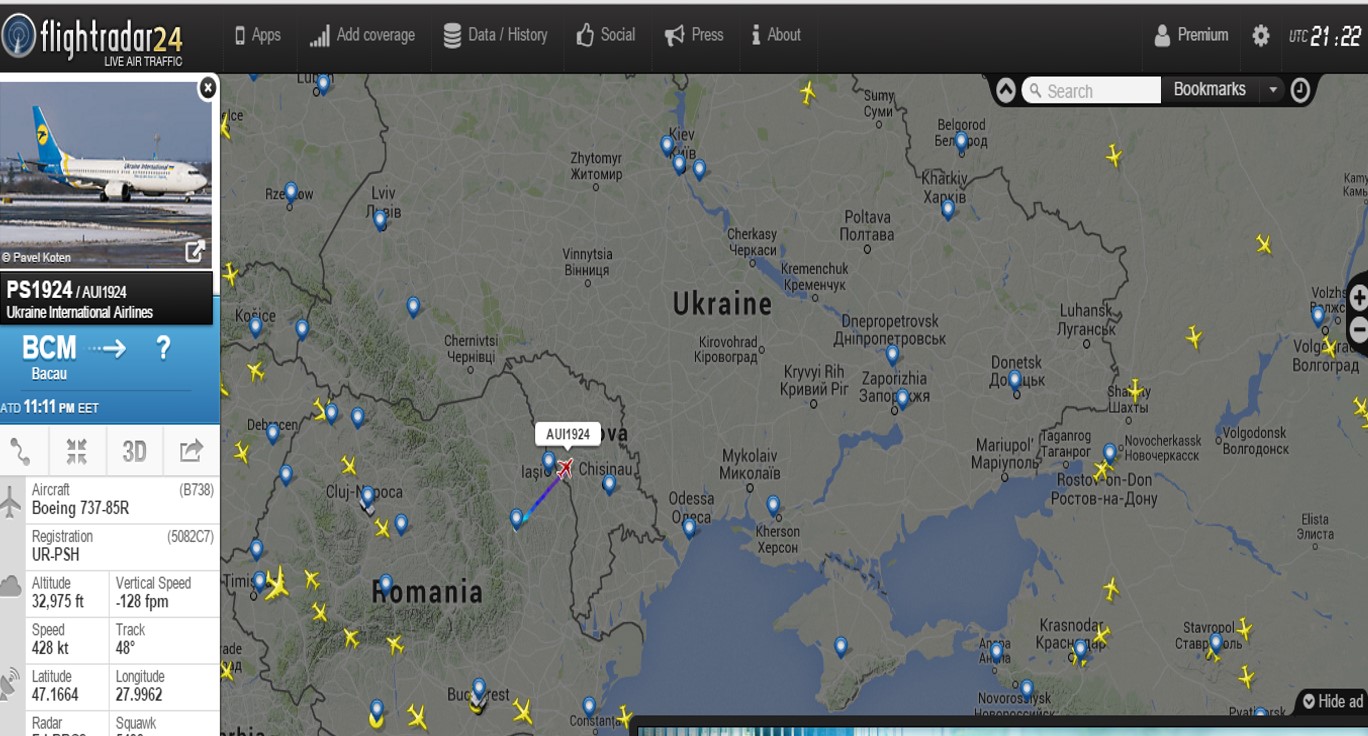Open the settings gear icon

pos(1261,35)
